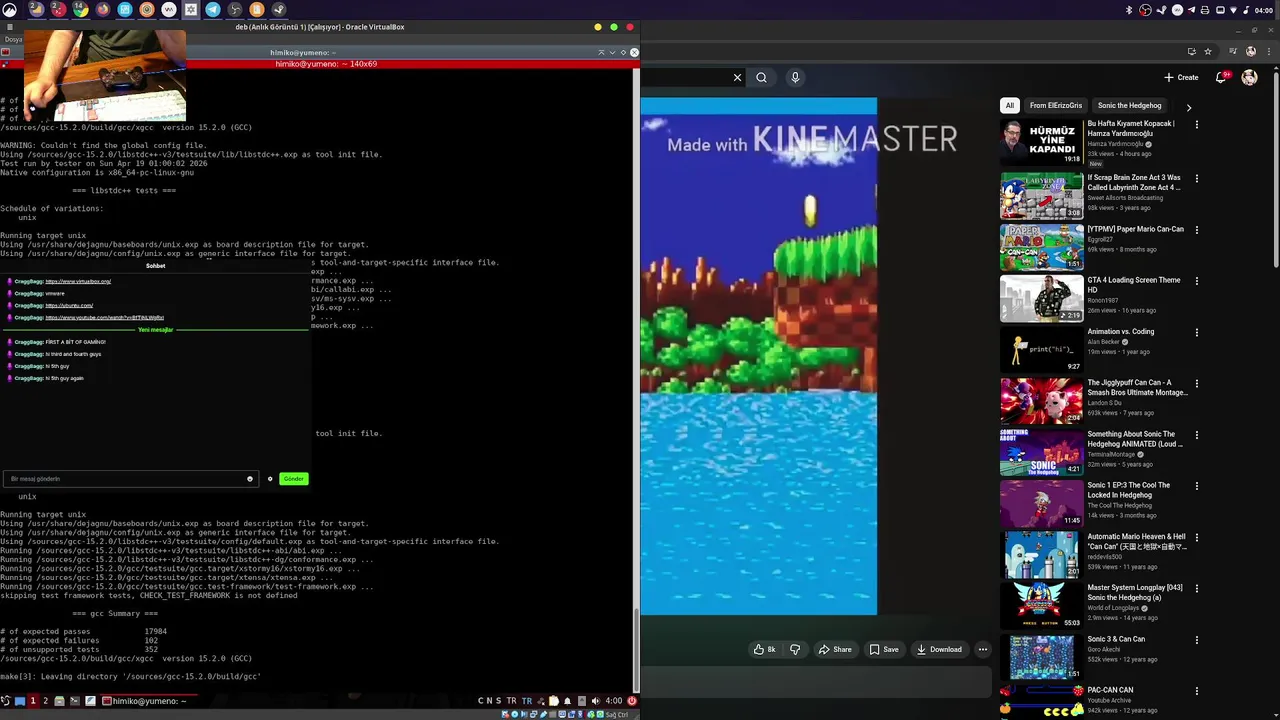Open the Wi-Fi network tray icon
1280x720 pixels.
[1234, 10]
